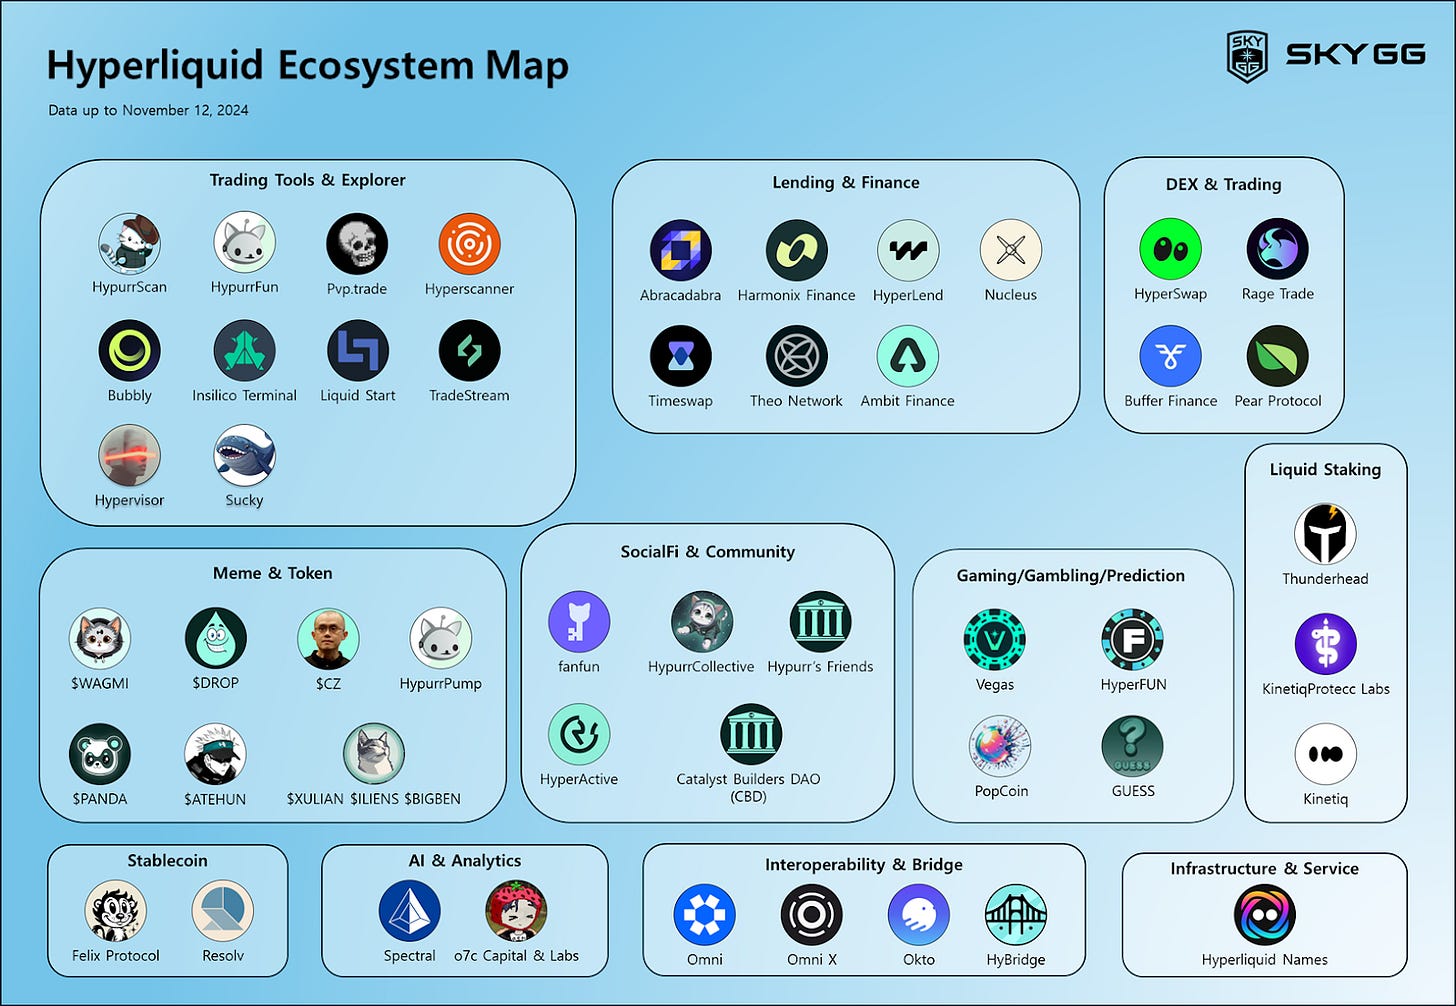Screen dimensions: 1456x1006
Task: Click the Hypervisor laser-eyes icon
Action: tap(130, 456)
